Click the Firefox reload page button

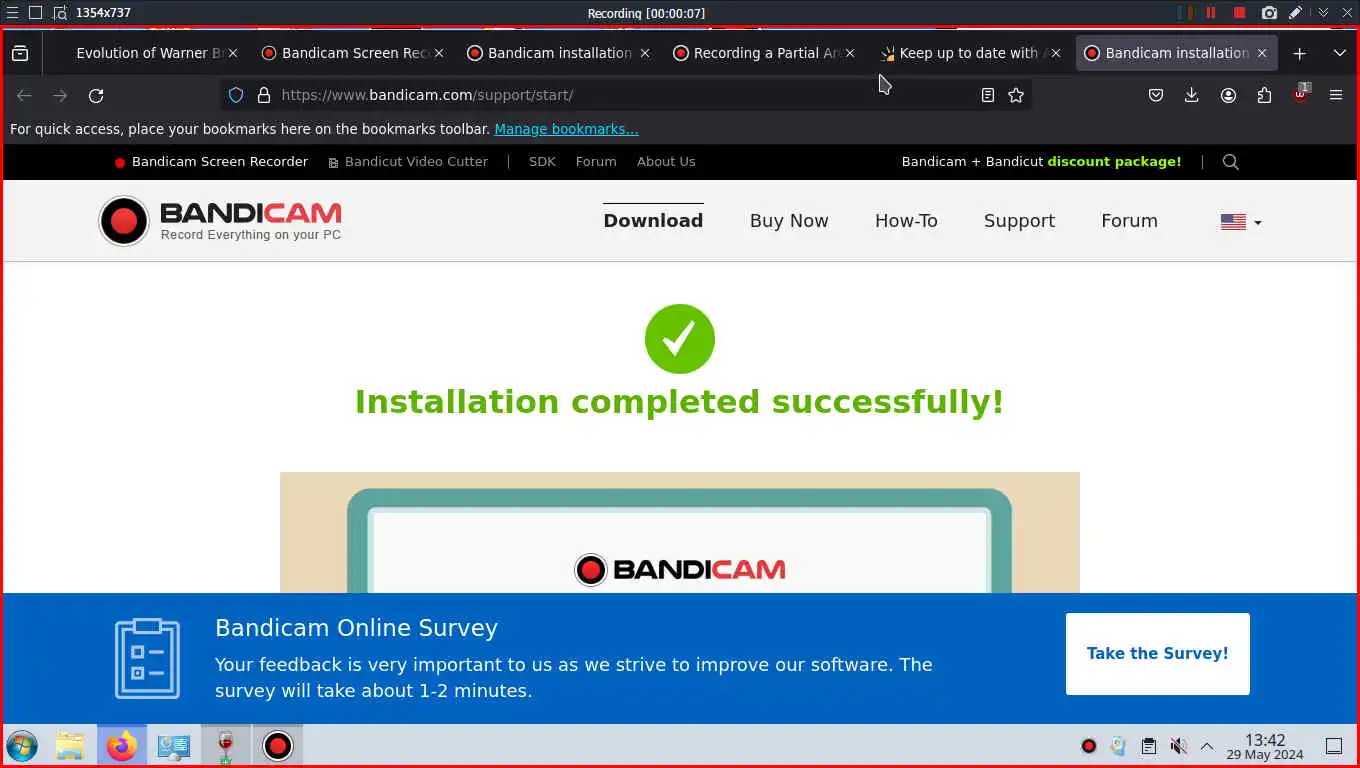[x=96, y=95]
